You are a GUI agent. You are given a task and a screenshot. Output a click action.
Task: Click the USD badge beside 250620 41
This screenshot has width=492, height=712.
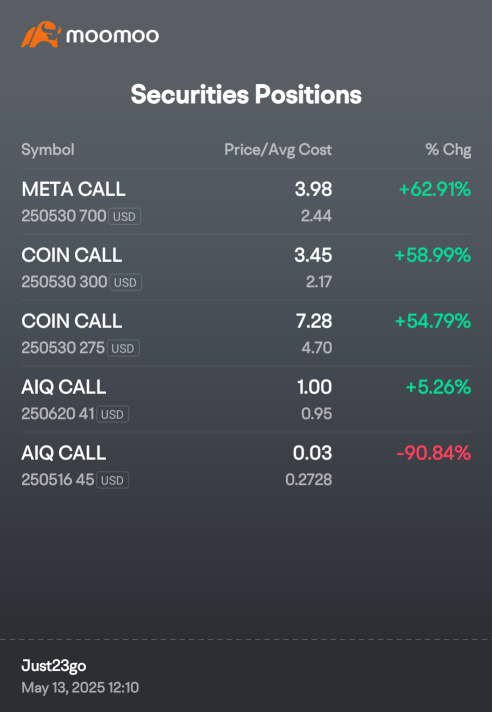click(113, 414)
